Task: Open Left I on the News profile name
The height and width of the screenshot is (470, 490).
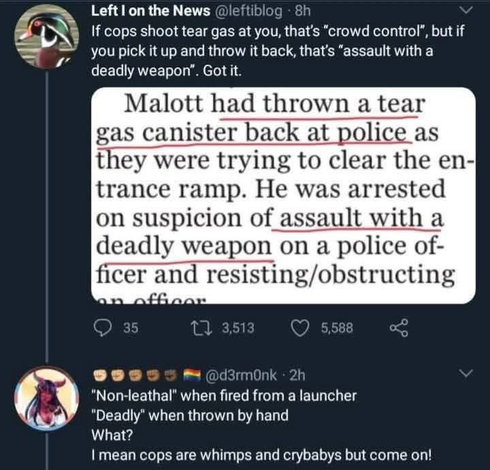Action: click(x=151, y=11)
